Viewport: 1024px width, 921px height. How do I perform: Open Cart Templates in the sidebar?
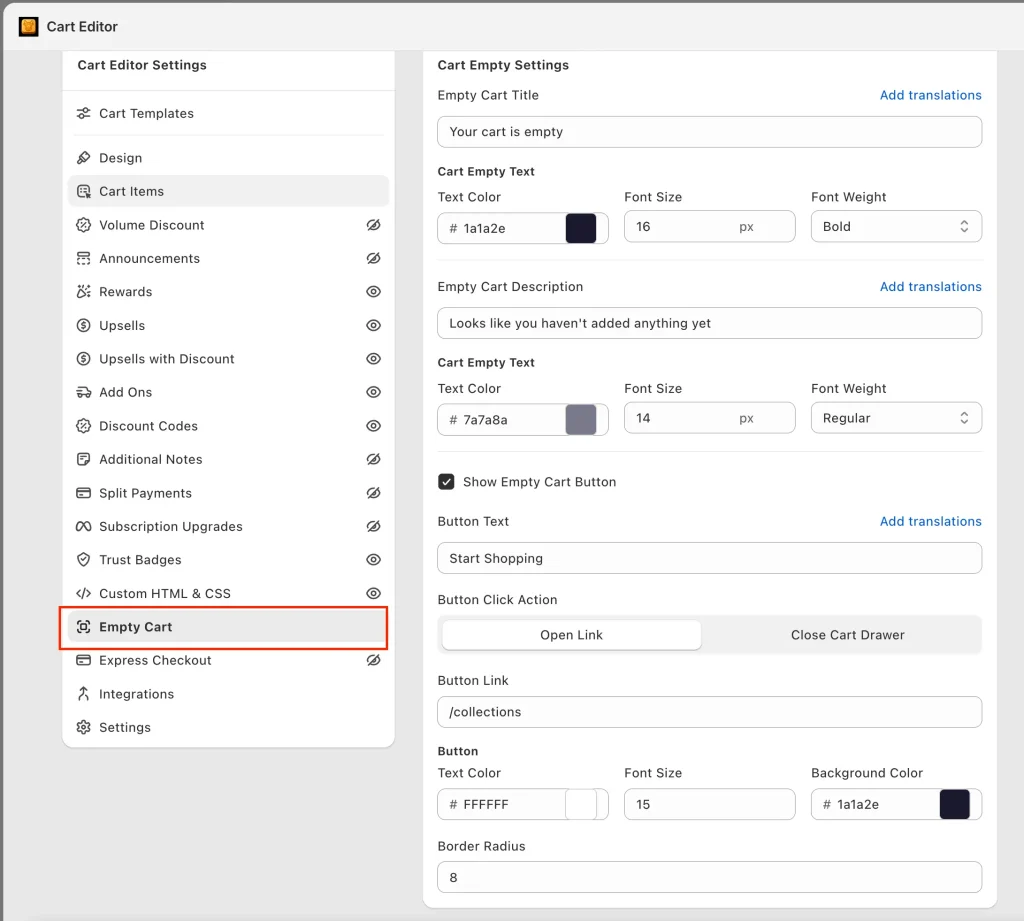[228, 114]
